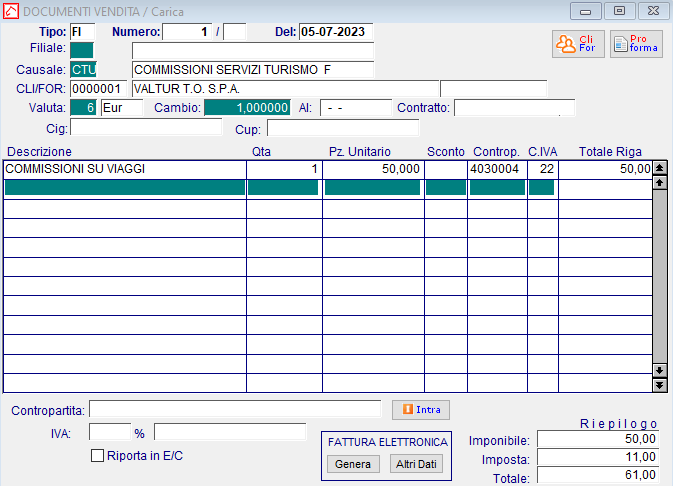
Task: Edit the Del date field
Action: [x=336, y=32]
